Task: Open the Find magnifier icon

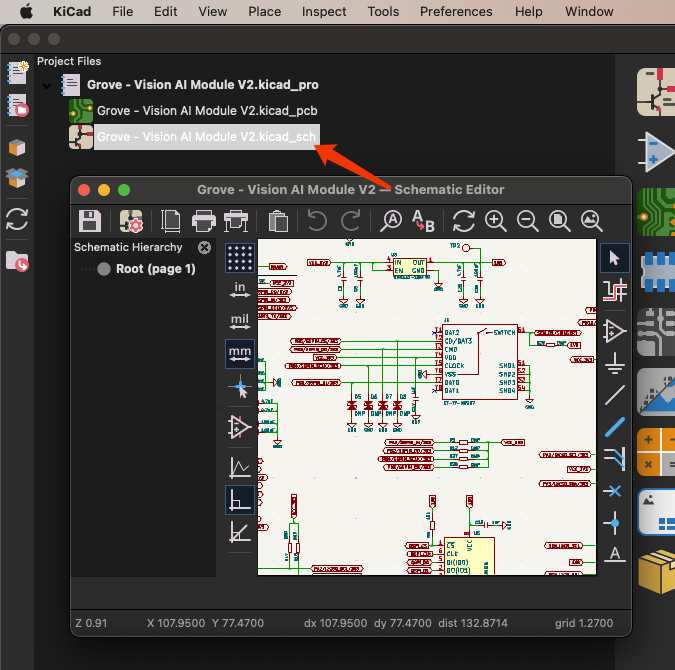Action: click(x=391, y=221)
